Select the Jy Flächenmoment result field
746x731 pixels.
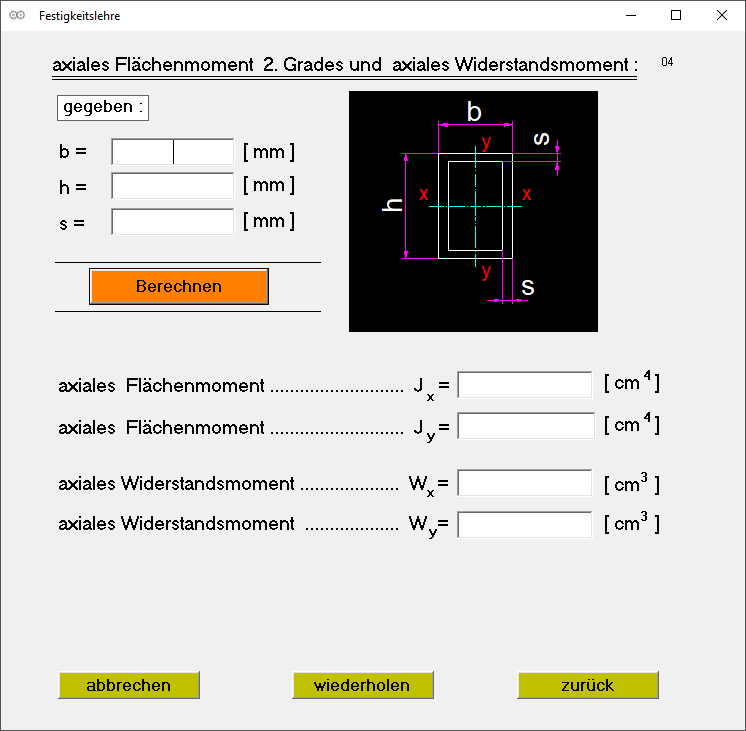coord(524,426)
